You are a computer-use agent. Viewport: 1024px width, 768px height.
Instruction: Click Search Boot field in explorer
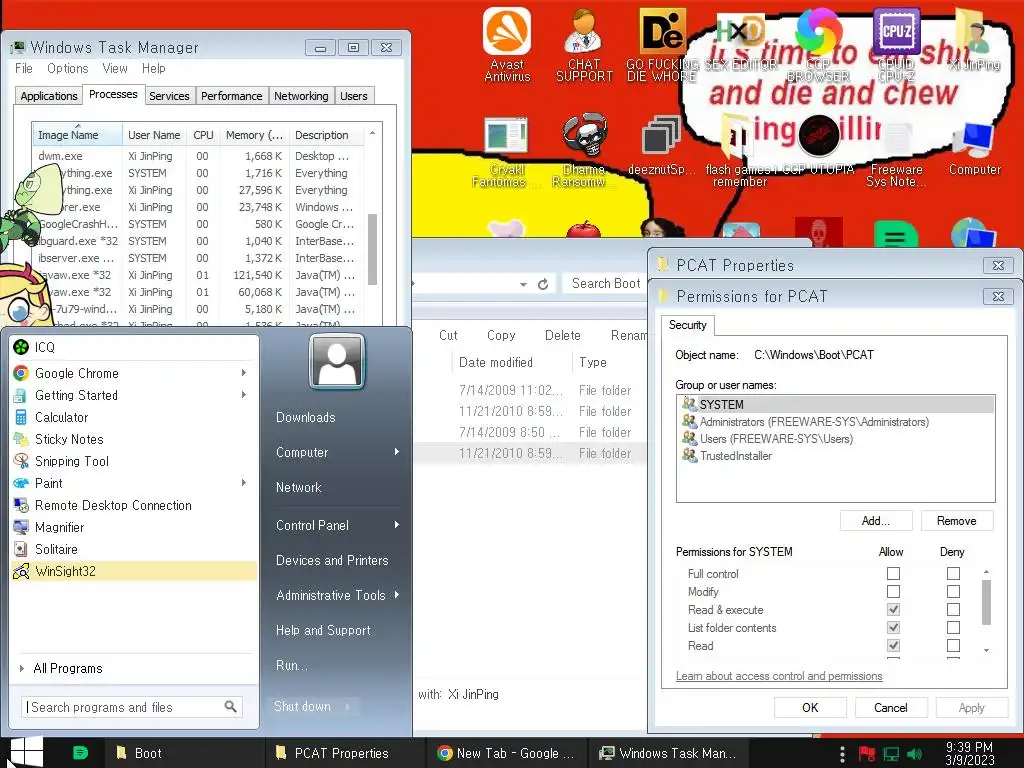606,283
